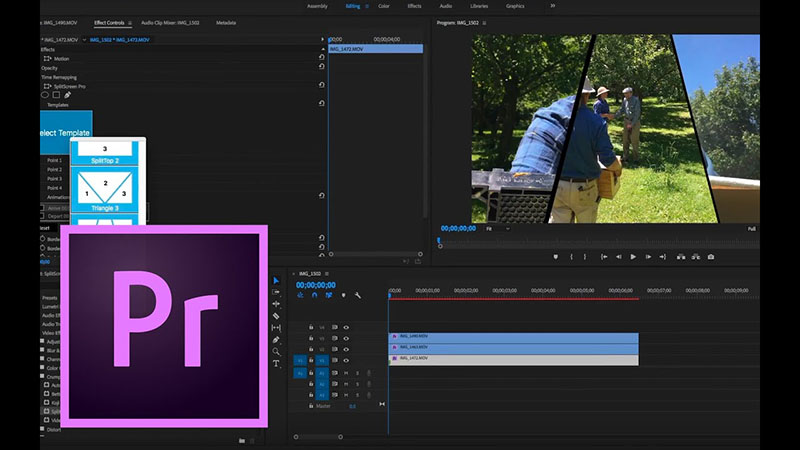The height and width of the screenshot is (450, 800).
Task: Open Editing workspace menu icon
Action: [x=367, y=6]
